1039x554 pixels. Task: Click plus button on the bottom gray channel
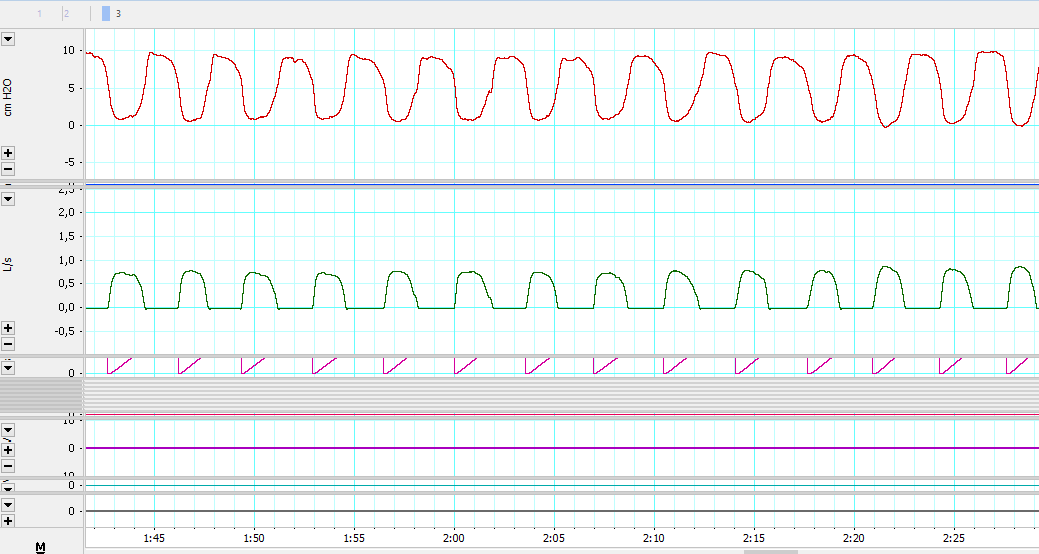[8, 521]
